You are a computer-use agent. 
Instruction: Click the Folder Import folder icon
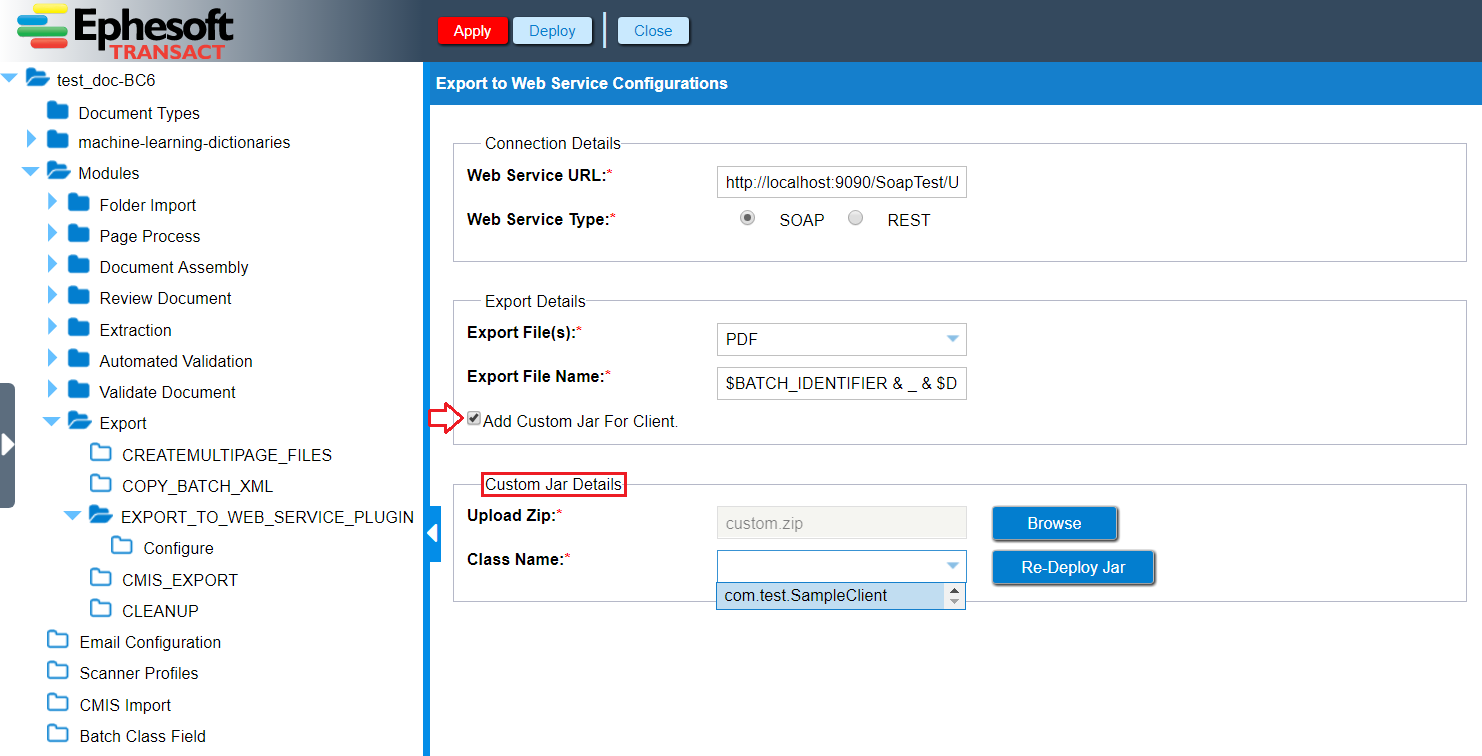pos(79,203)
